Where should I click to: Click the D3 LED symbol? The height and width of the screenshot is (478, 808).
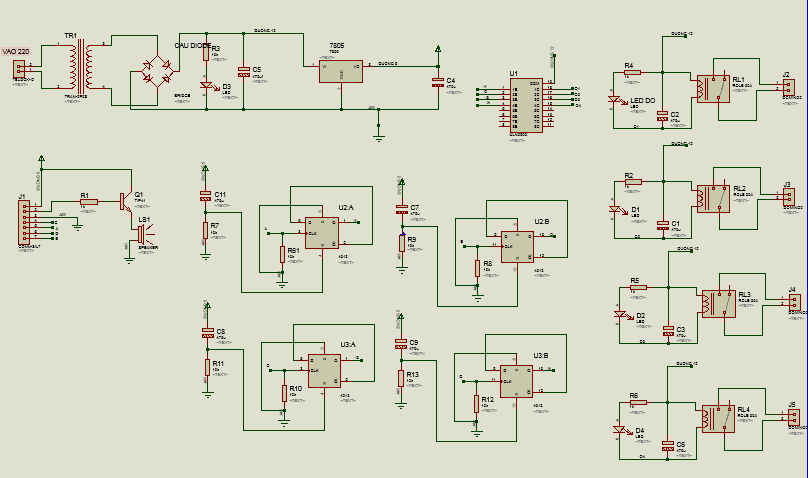207,87
